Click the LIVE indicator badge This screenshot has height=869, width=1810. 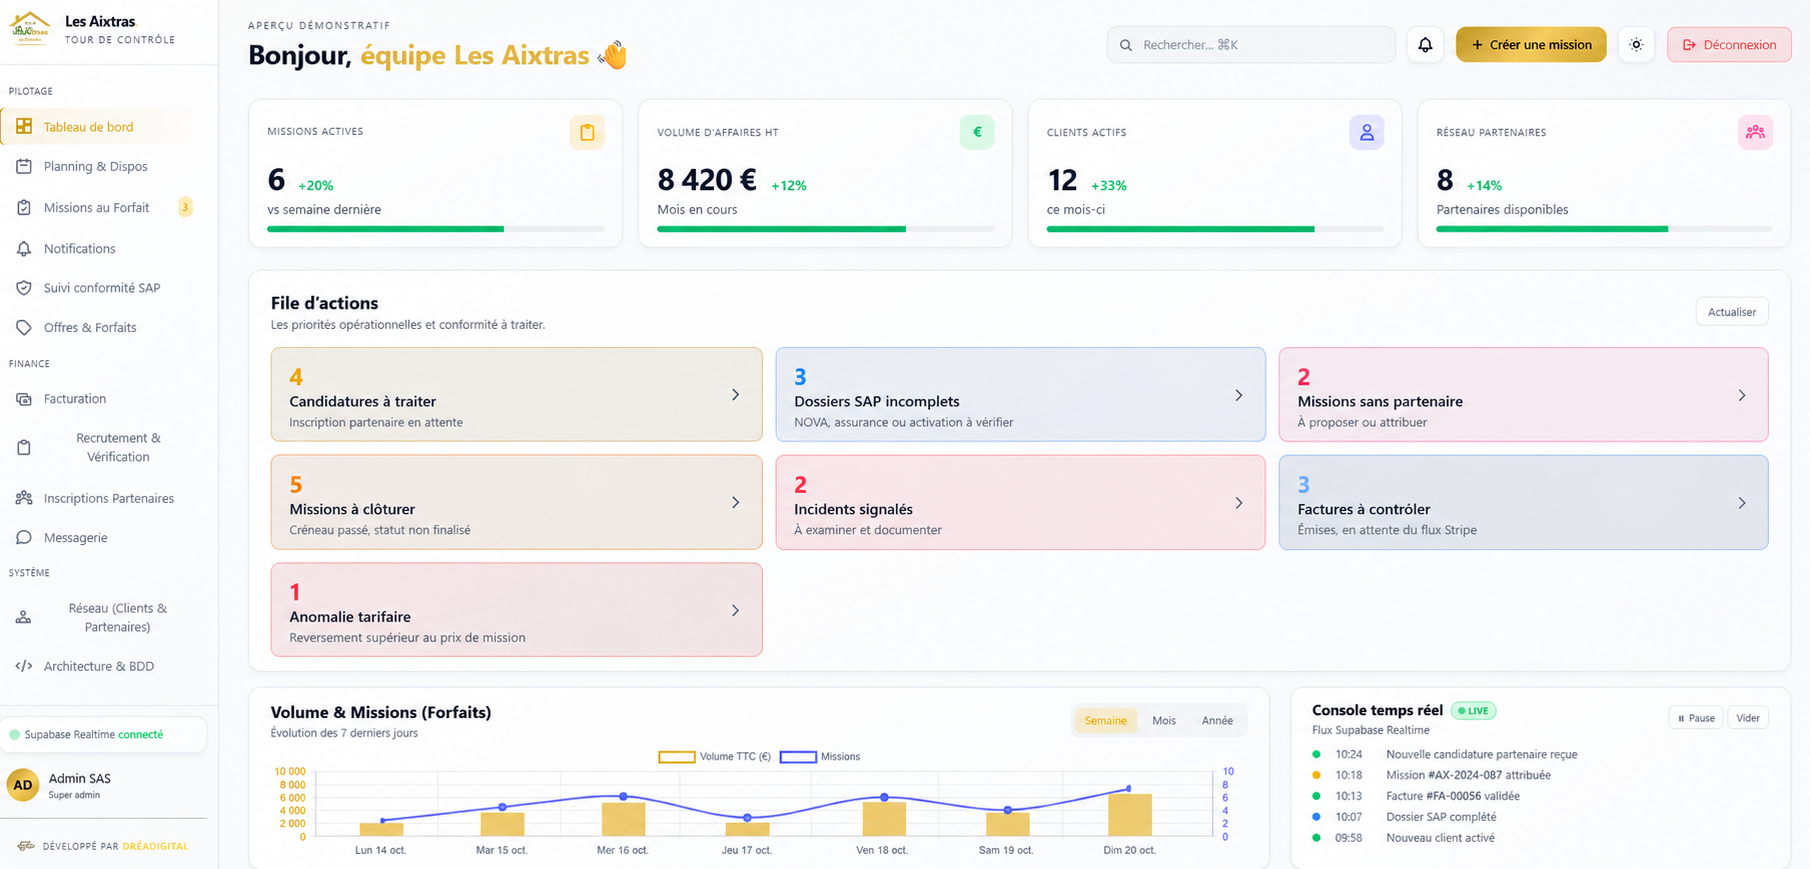tap(1473, 711)
